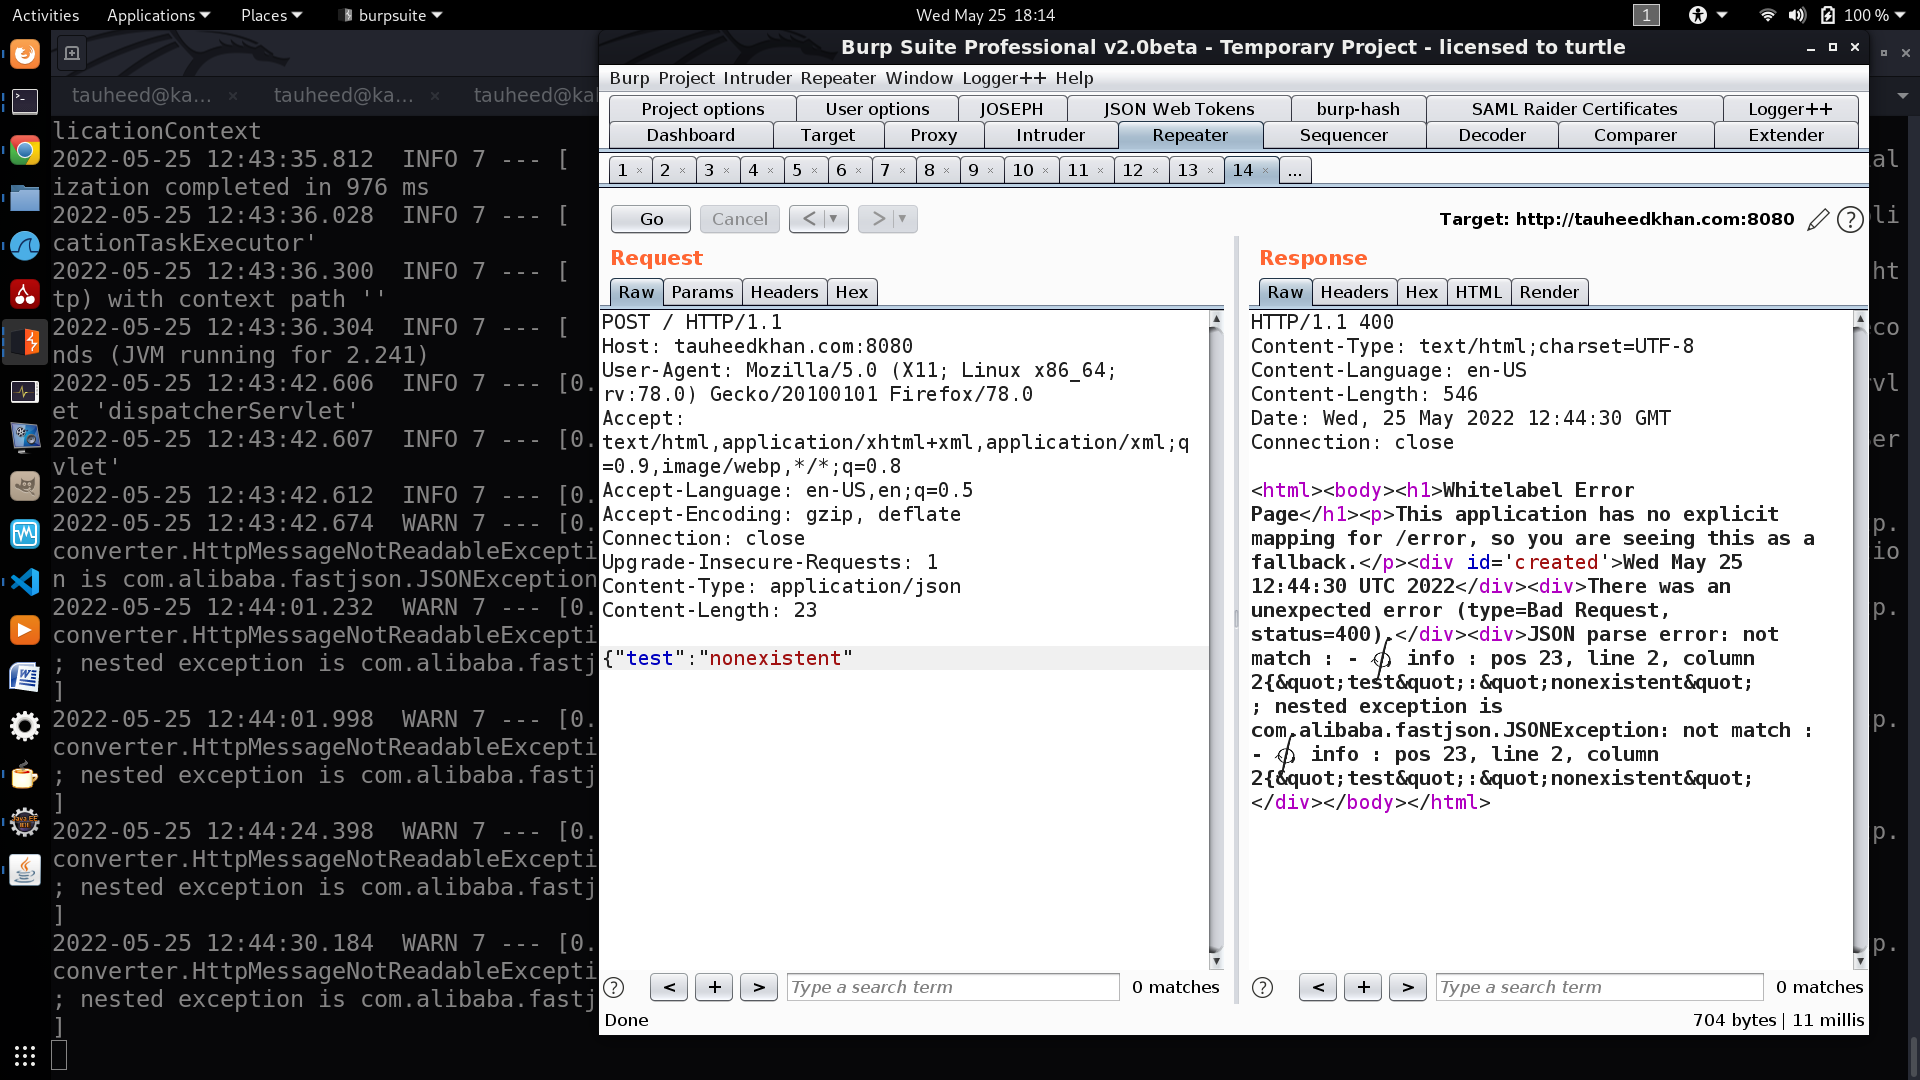Open burpsuite app menu in top bar
This screenshot has width=1920, height=1080.
click(x=391, y=15)
